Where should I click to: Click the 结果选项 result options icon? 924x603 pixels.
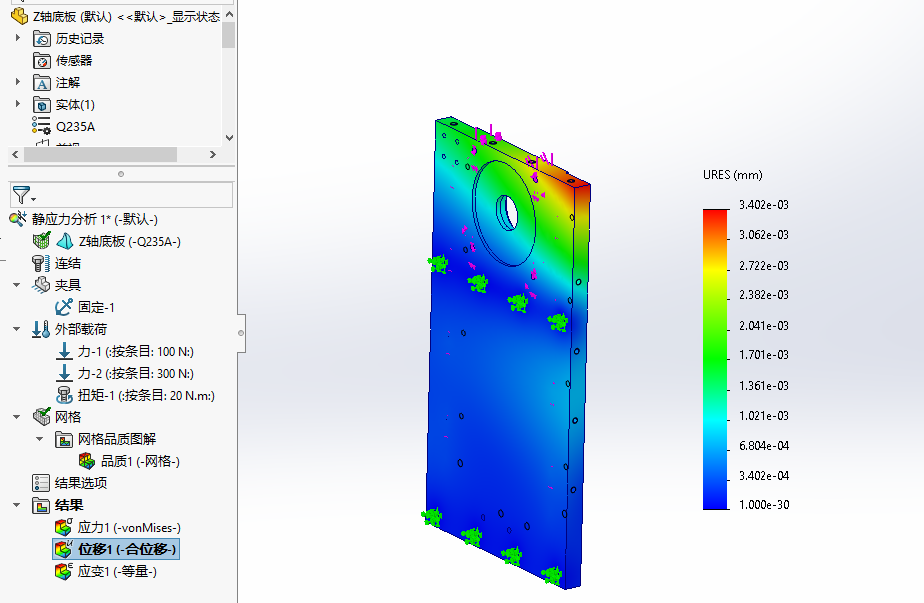coord(41,483)
